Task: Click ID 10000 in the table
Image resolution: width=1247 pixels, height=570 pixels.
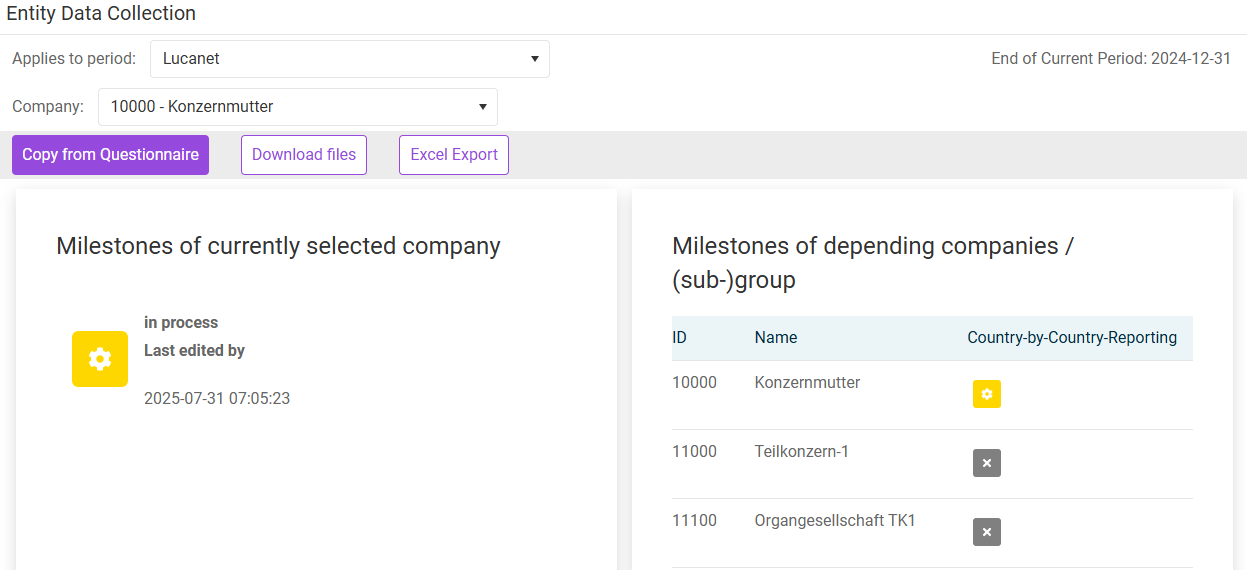Action: click(694, 383)
